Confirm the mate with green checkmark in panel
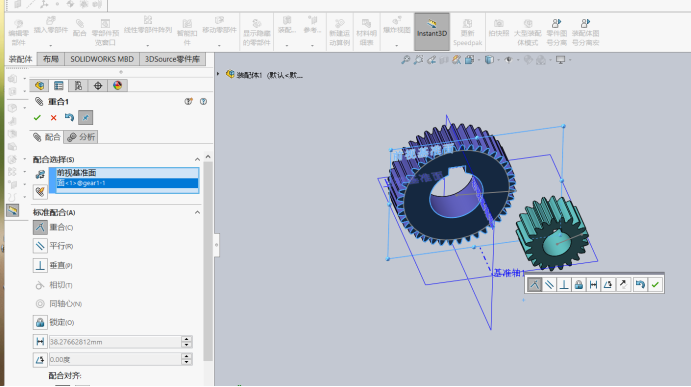The height and width of the screenshot is (387, 691). [x=37, y=118]
